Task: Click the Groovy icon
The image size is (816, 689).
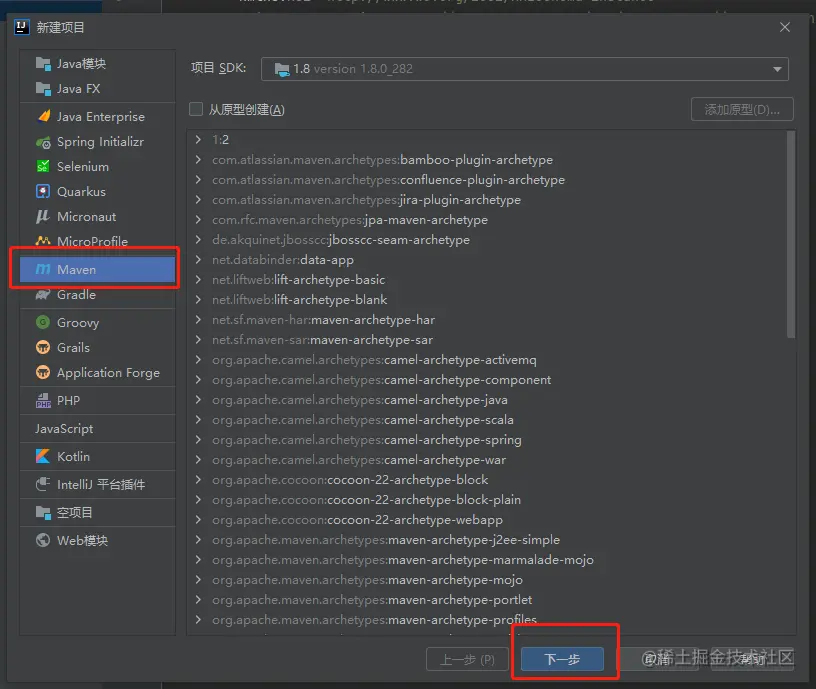Action: click(x=43, y=322)
